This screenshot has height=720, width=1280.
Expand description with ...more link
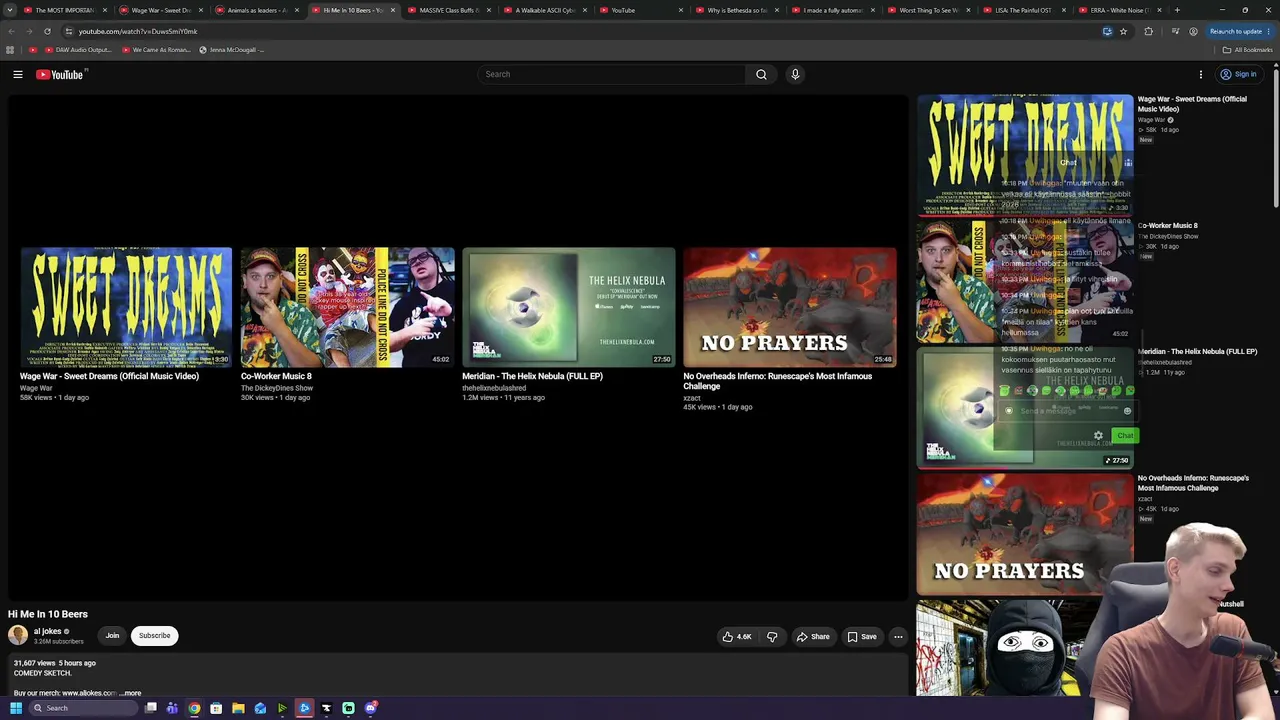coord(130,693)
